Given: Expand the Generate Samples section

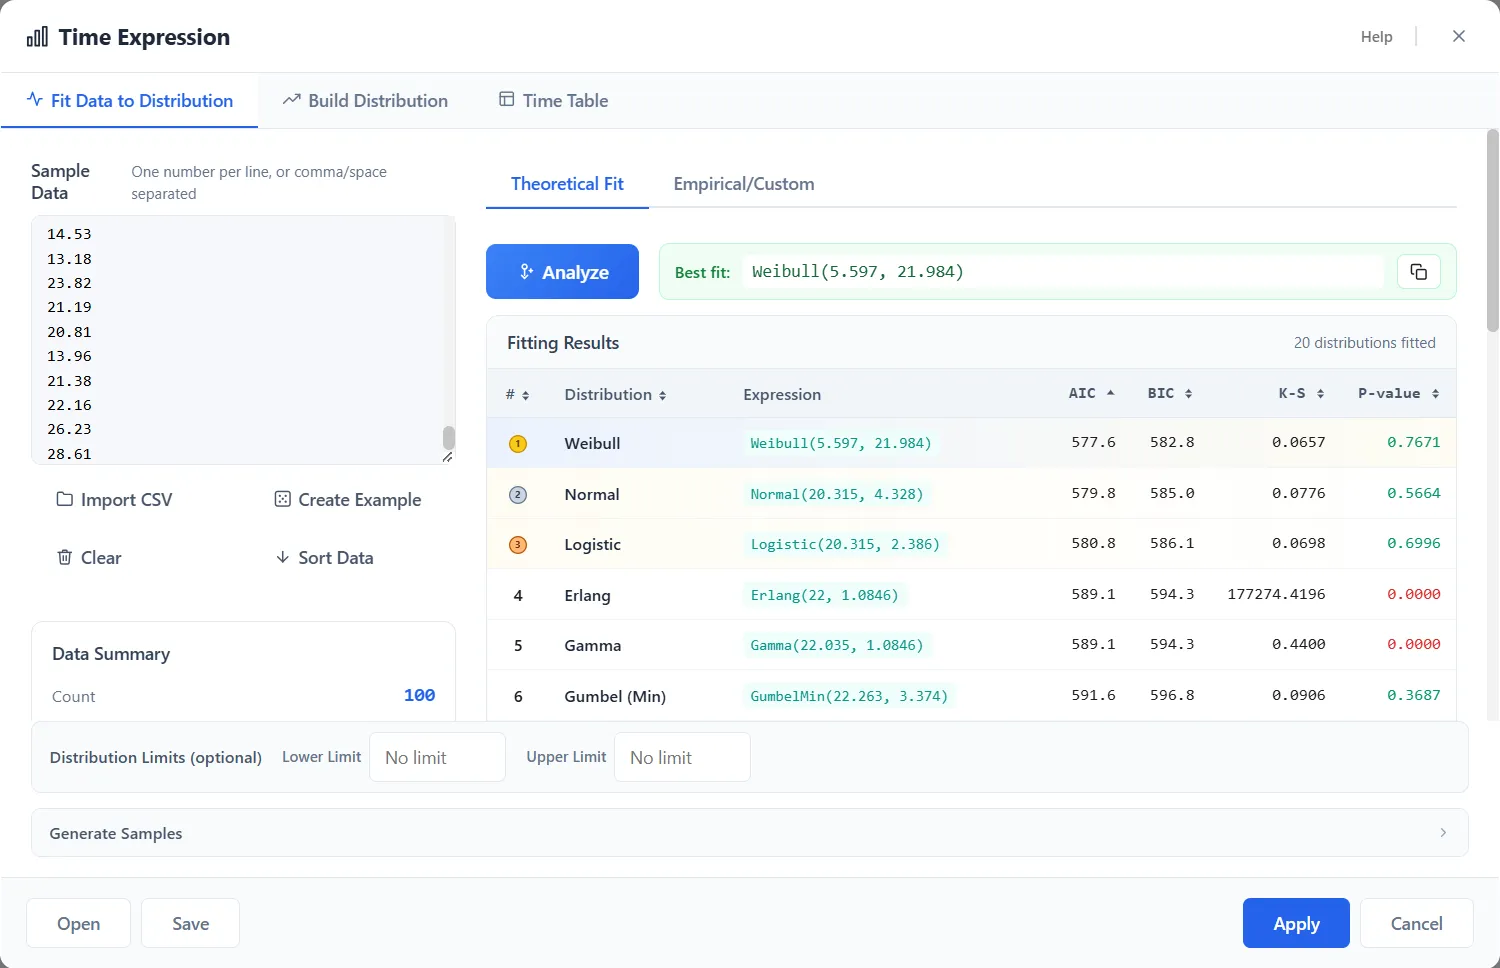Looking at the screenshot, I should pyautogui.click(x=750, y=833).
